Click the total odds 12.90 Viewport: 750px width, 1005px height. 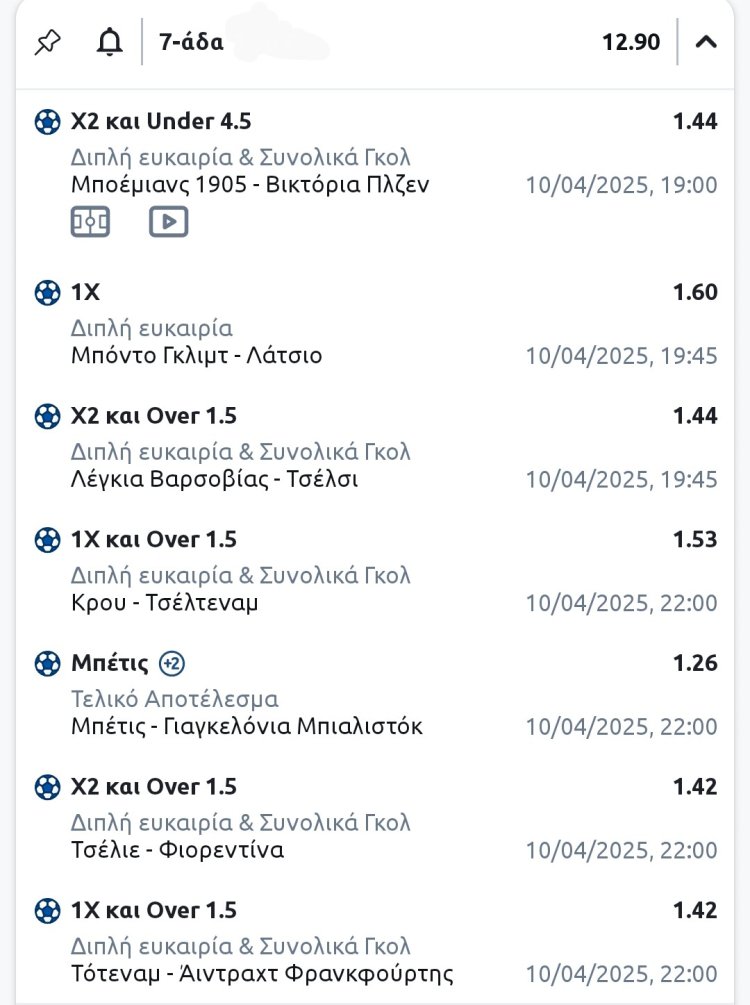point(631,42)
